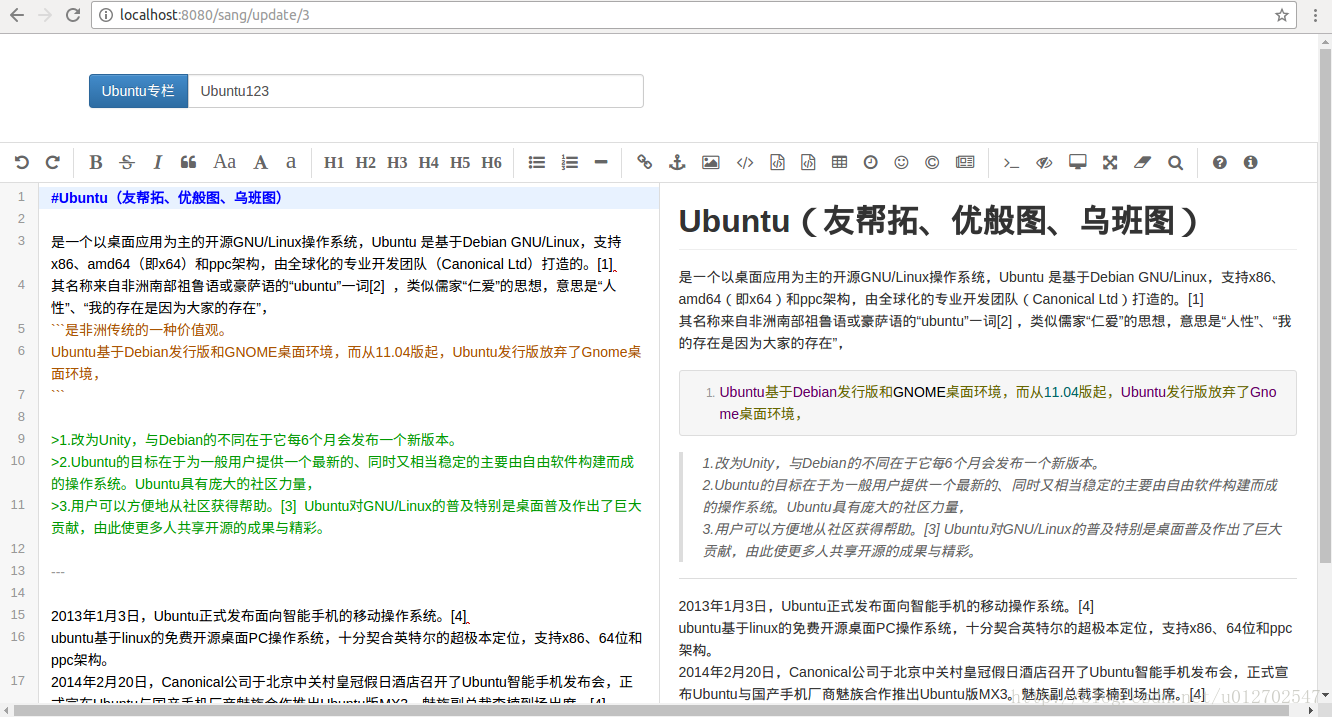Screen dimensions: 1332x717
Task: Click the preview code block text
Action: [998, 403]
